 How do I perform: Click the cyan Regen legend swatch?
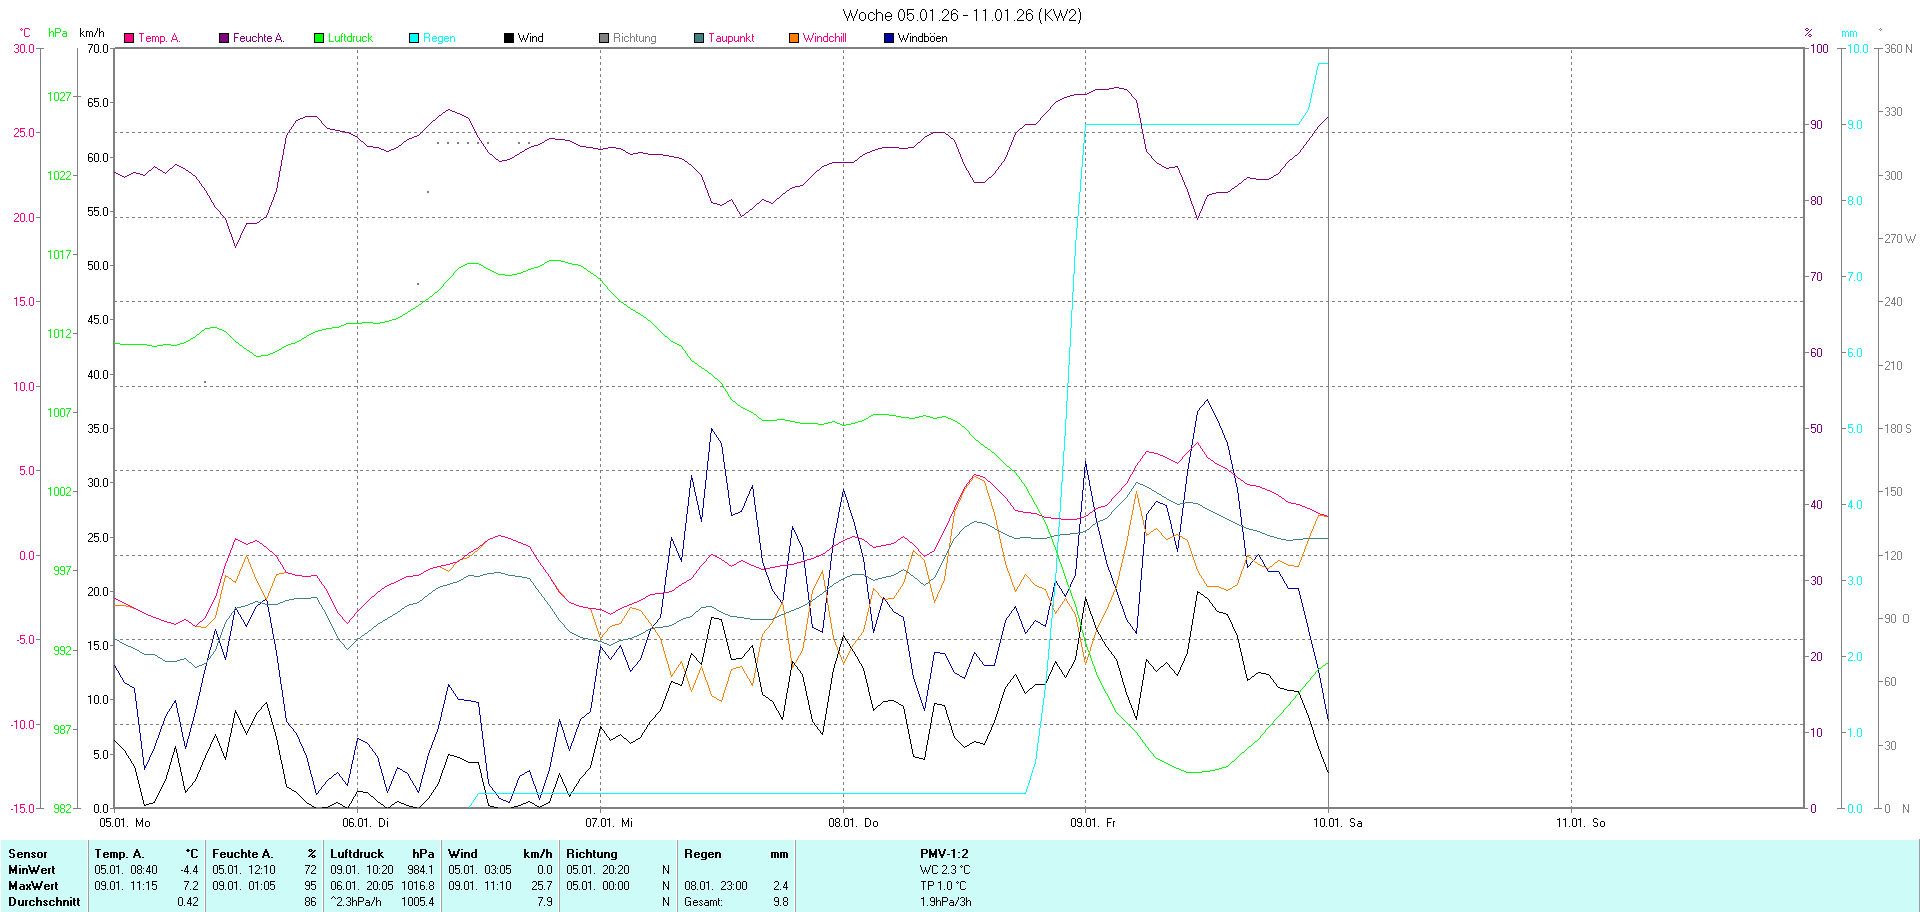[414, 38]
